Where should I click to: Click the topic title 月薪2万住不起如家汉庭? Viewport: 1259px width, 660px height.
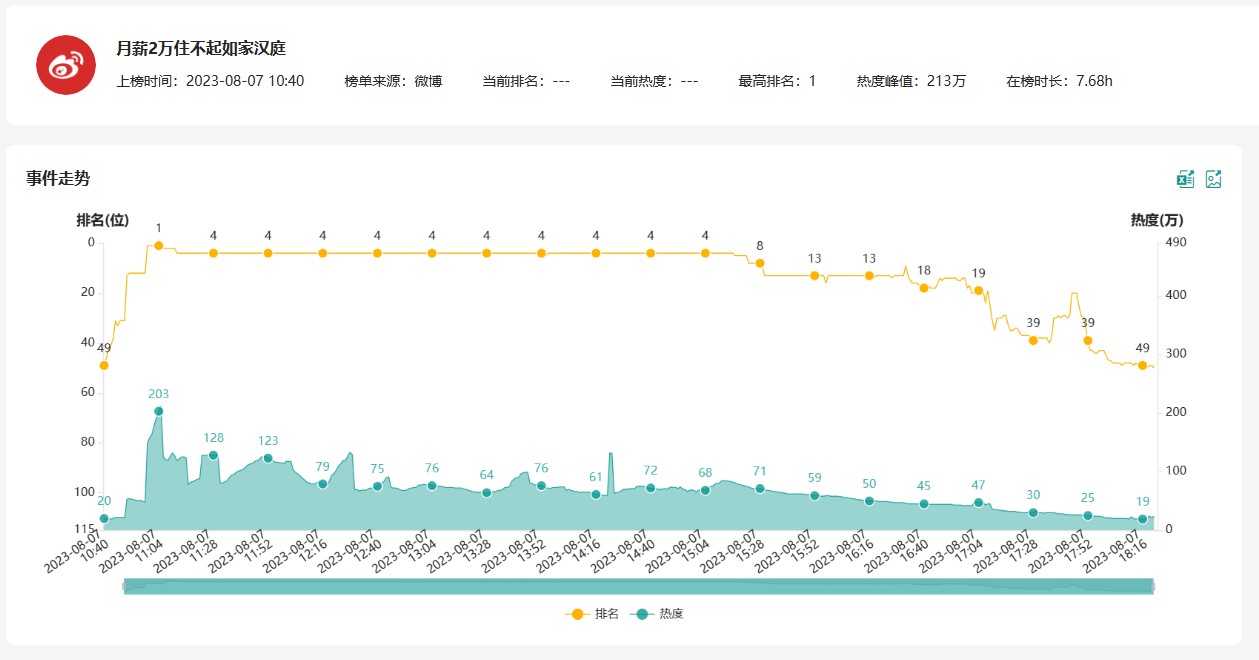click(201, 49)
